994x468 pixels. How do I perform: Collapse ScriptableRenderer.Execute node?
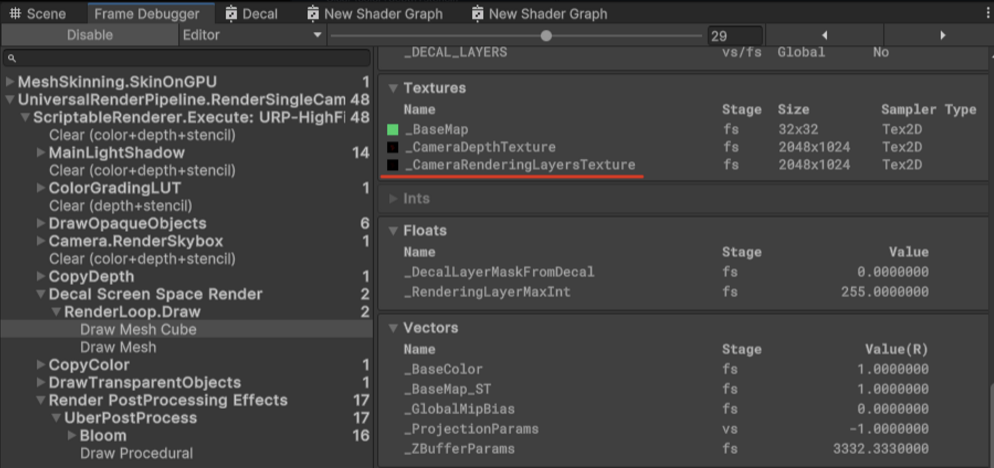click(x=25, y=117)
